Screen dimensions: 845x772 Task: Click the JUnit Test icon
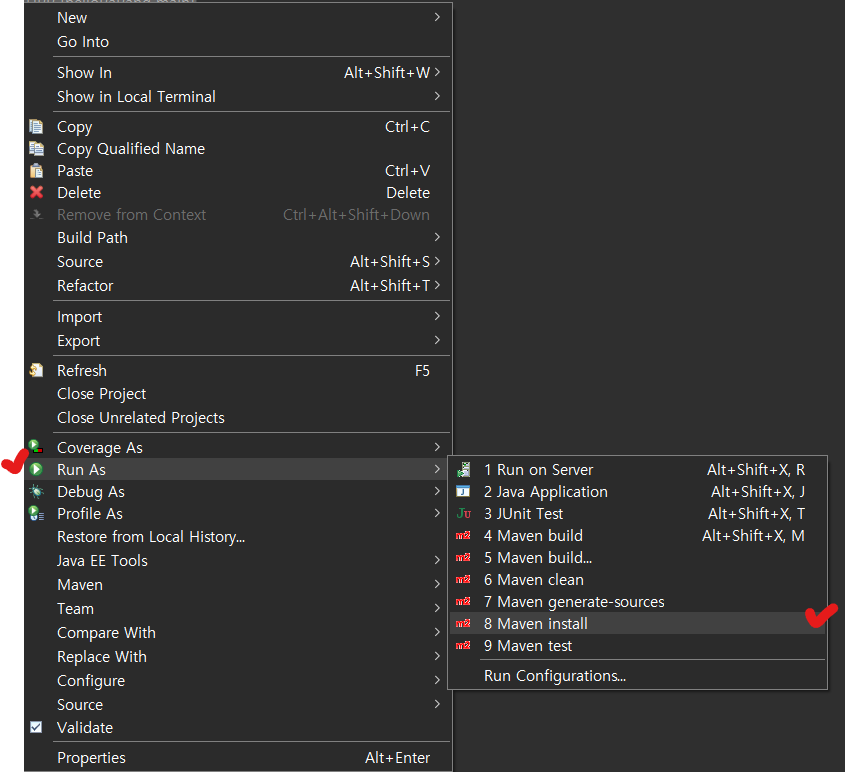463,514
